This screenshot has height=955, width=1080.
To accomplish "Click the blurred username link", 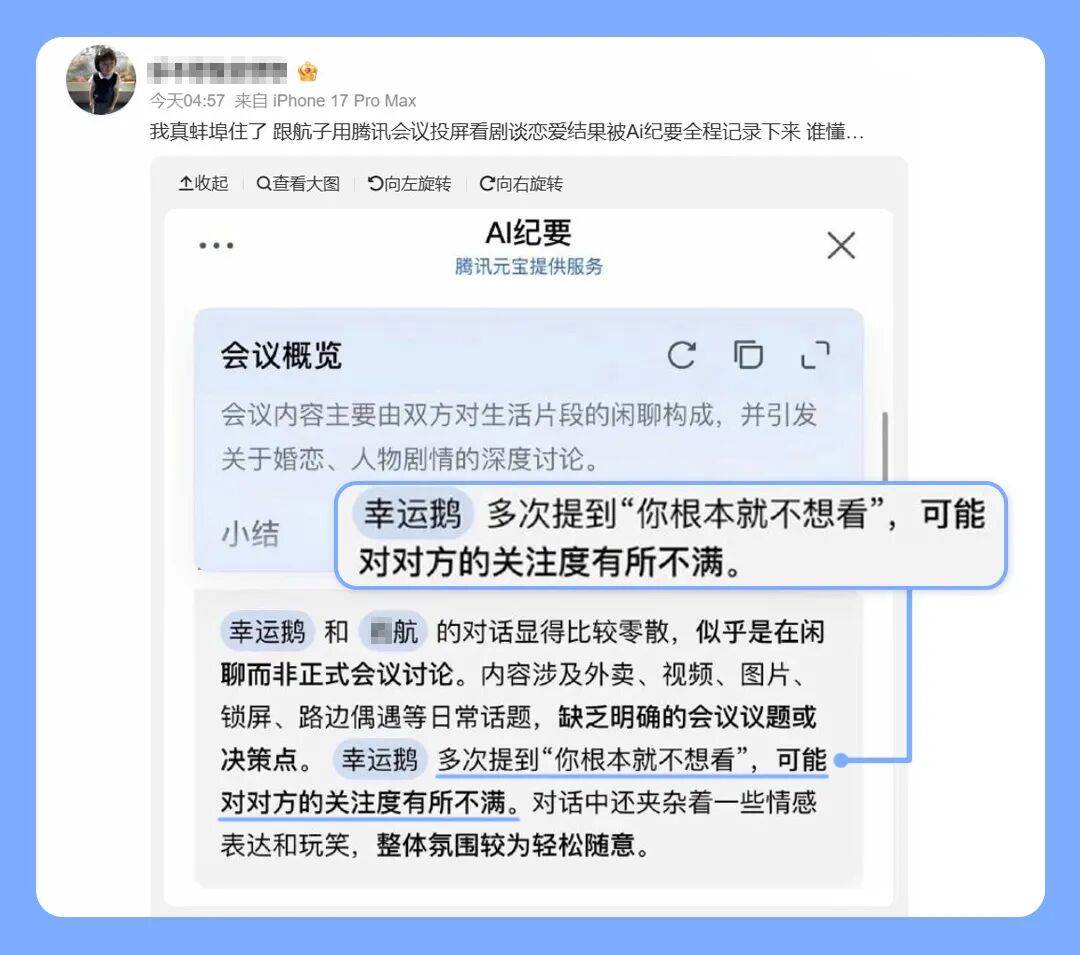I will click(x=218, y=70).
